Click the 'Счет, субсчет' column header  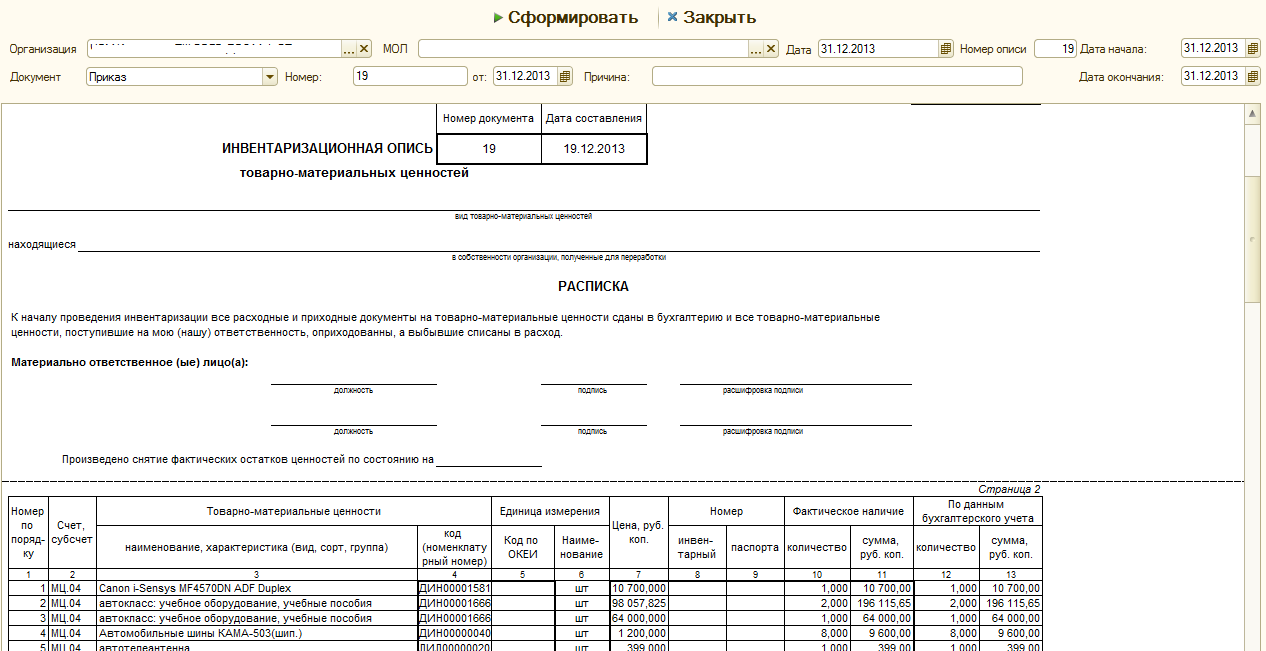pos(72,533)
